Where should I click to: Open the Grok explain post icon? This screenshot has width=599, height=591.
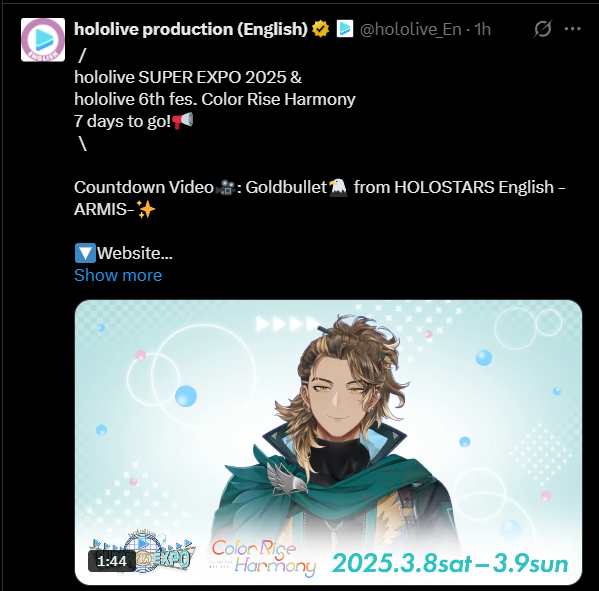pos(542,29)
